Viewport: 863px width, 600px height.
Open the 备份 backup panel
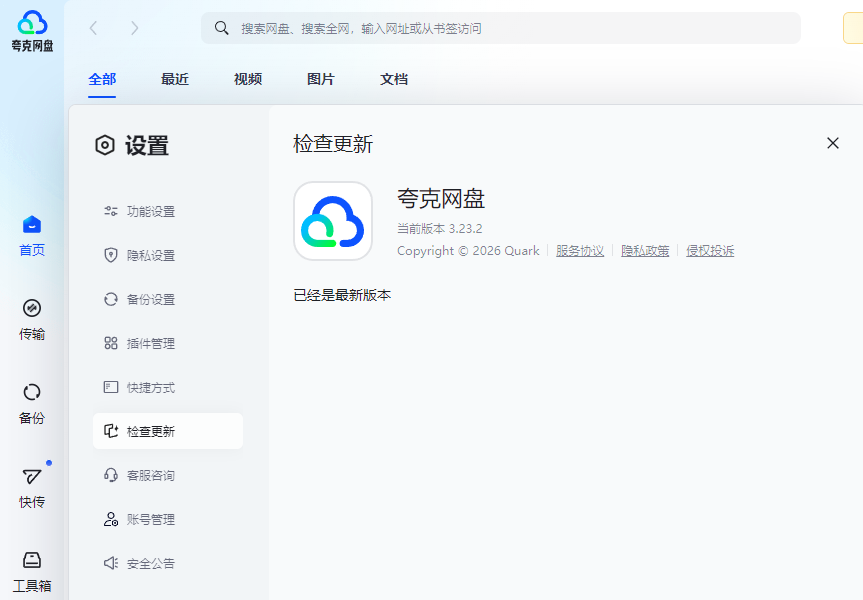[x=31, y=403]
